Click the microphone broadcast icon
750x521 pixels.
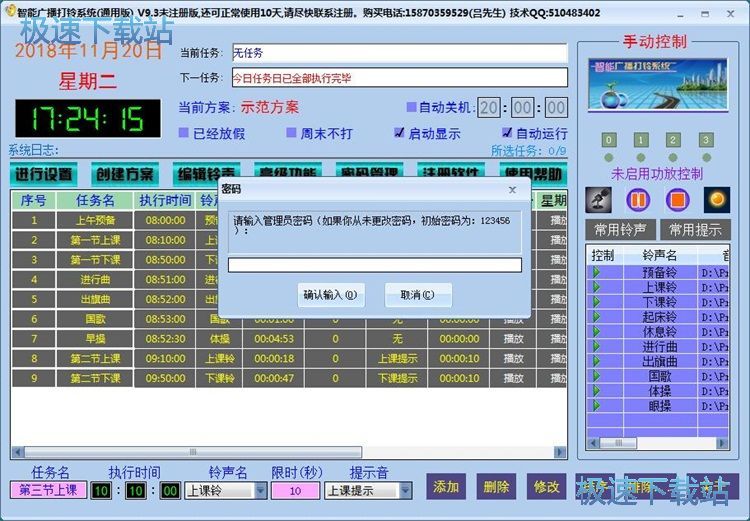(598, 200)
